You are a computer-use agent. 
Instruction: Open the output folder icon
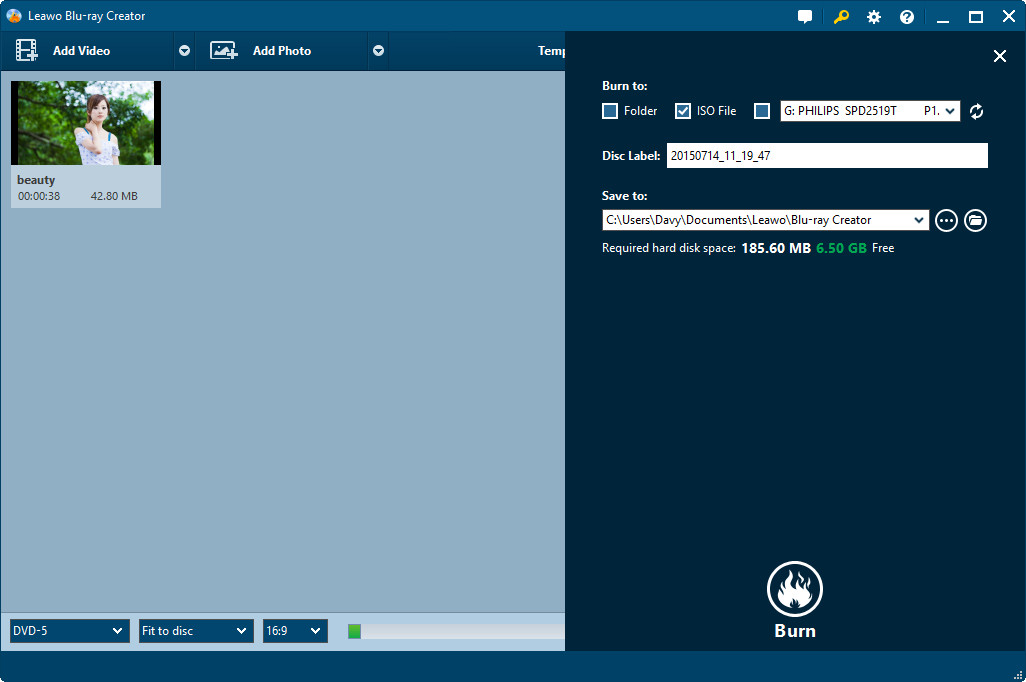[x=975, y=221]
